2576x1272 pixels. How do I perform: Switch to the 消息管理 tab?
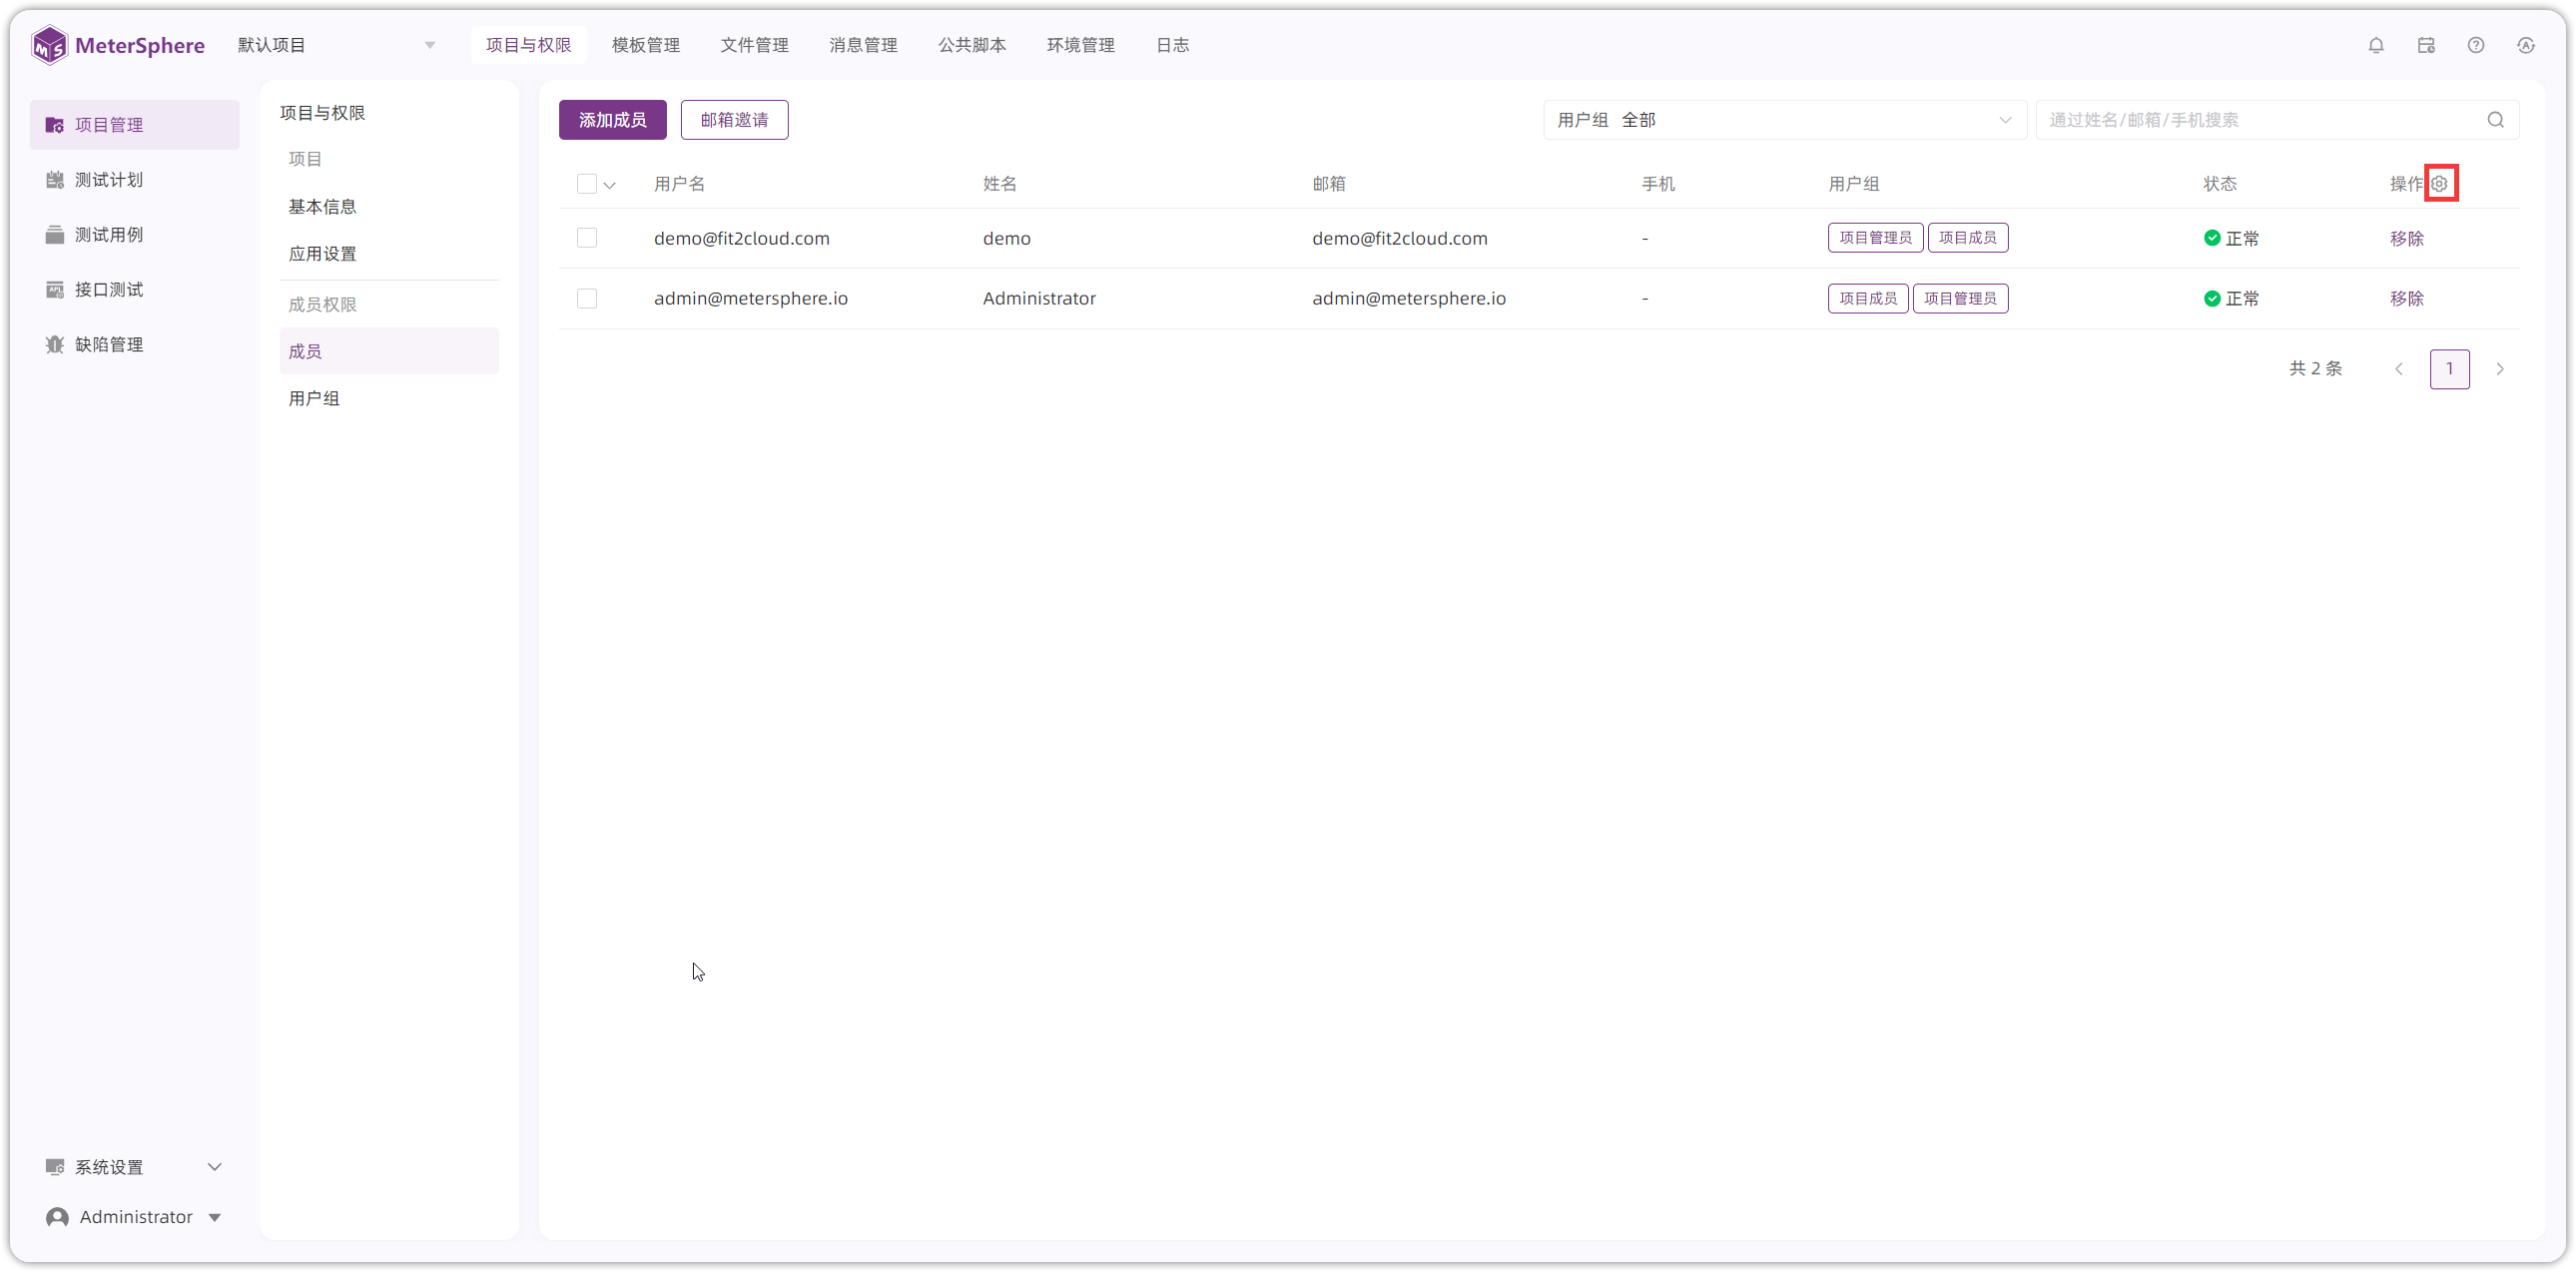pyautogui.click(x=864, y=45)
